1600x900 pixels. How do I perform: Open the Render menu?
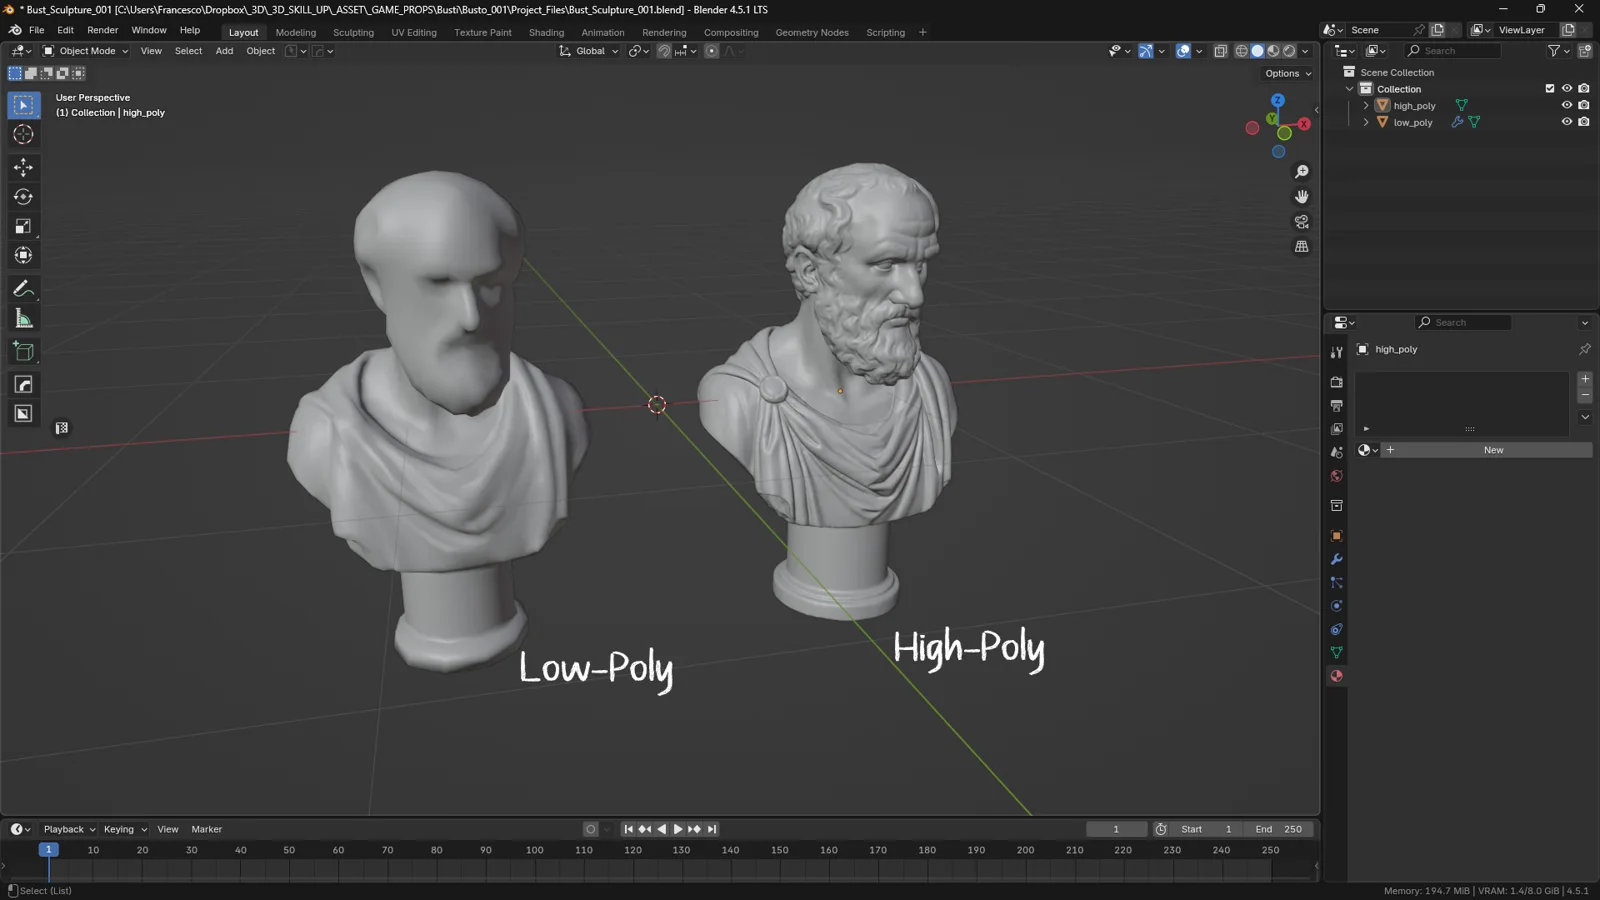103,30
